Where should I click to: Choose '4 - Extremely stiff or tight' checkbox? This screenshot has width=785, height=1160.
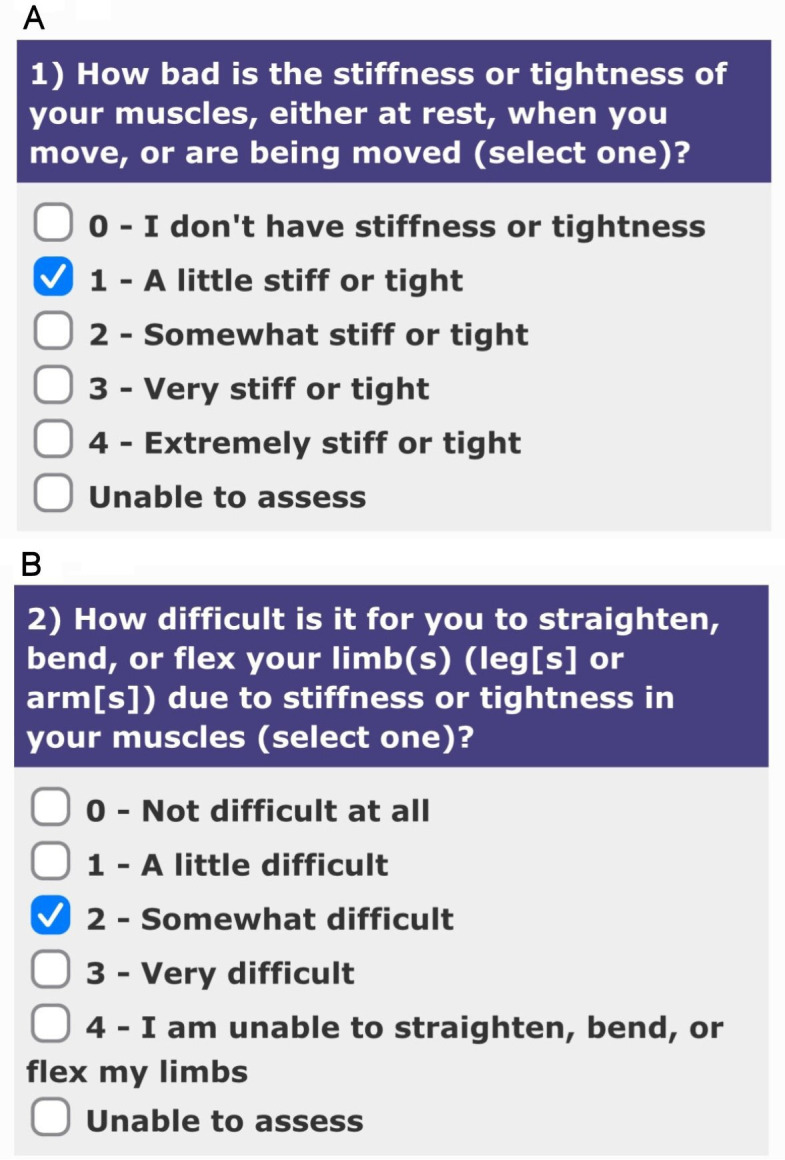[x=53, y=439]
